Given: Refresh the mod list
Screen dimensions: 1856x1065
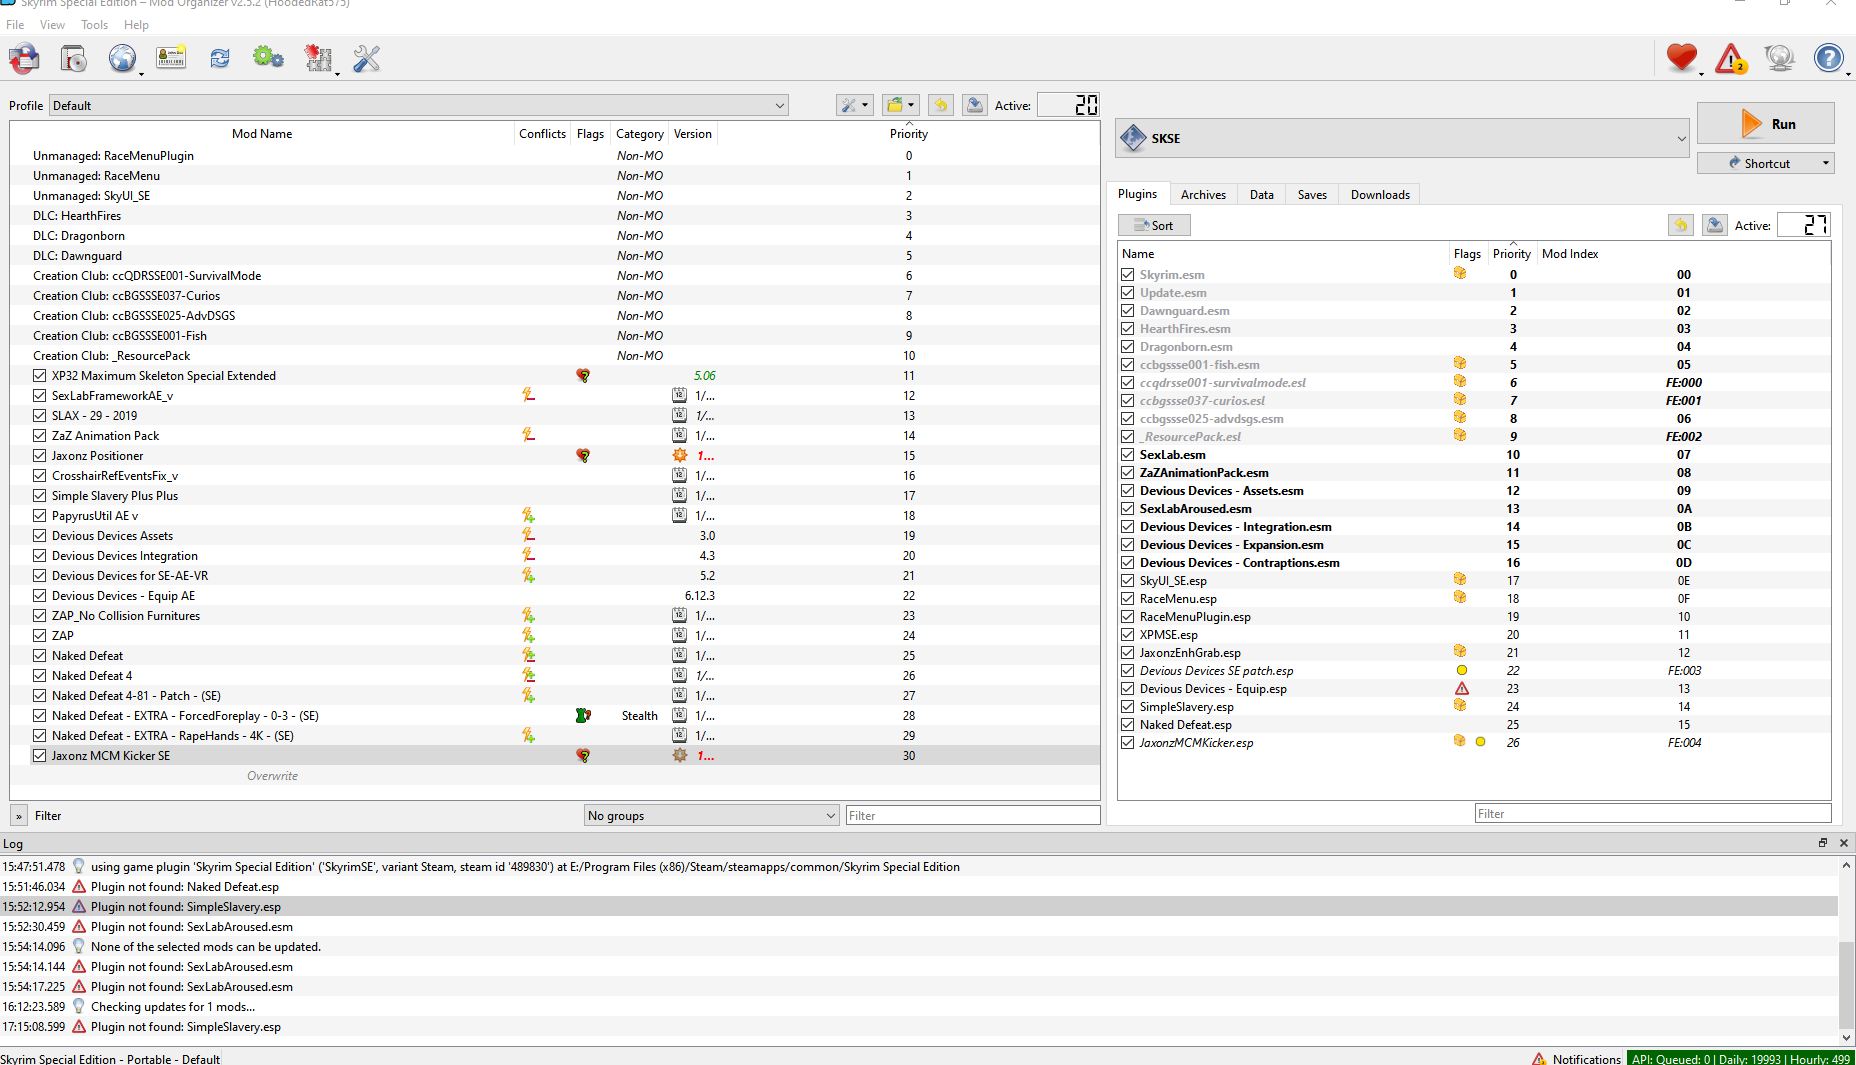Looking at the screenshot, I should tap(219, 58).
